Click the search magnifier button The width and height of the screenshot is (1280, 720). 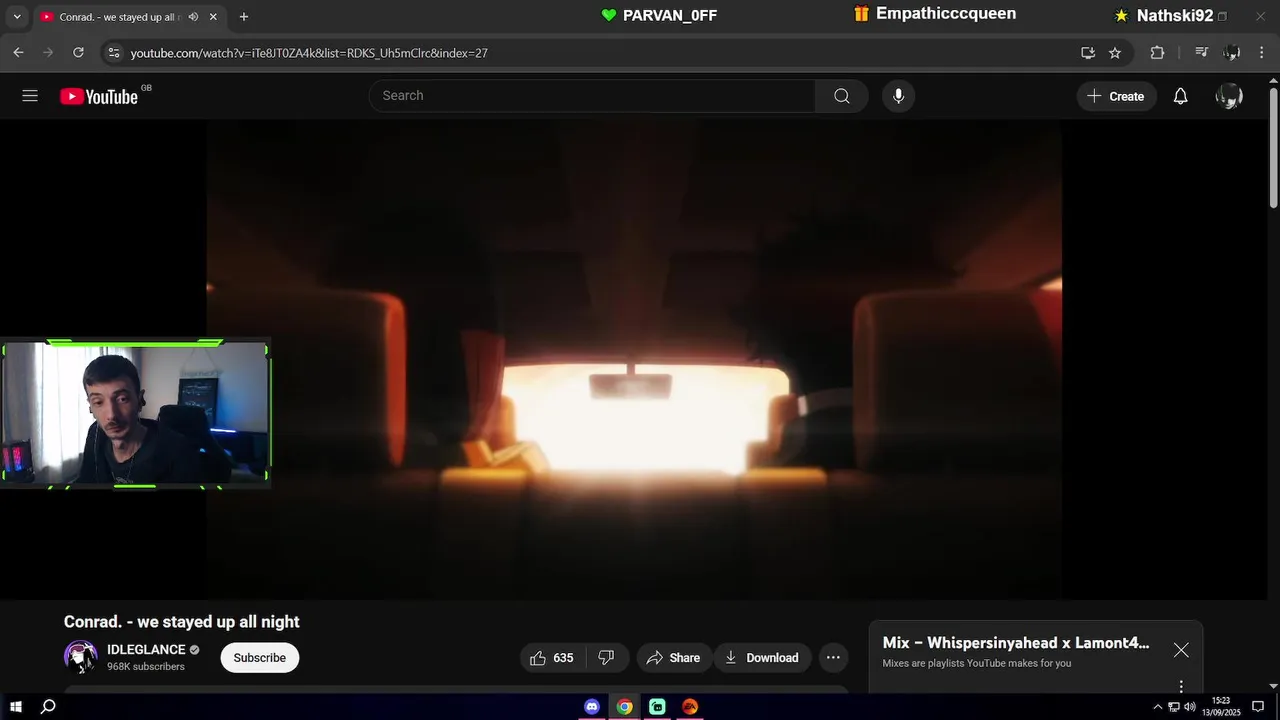click(841, 96)
